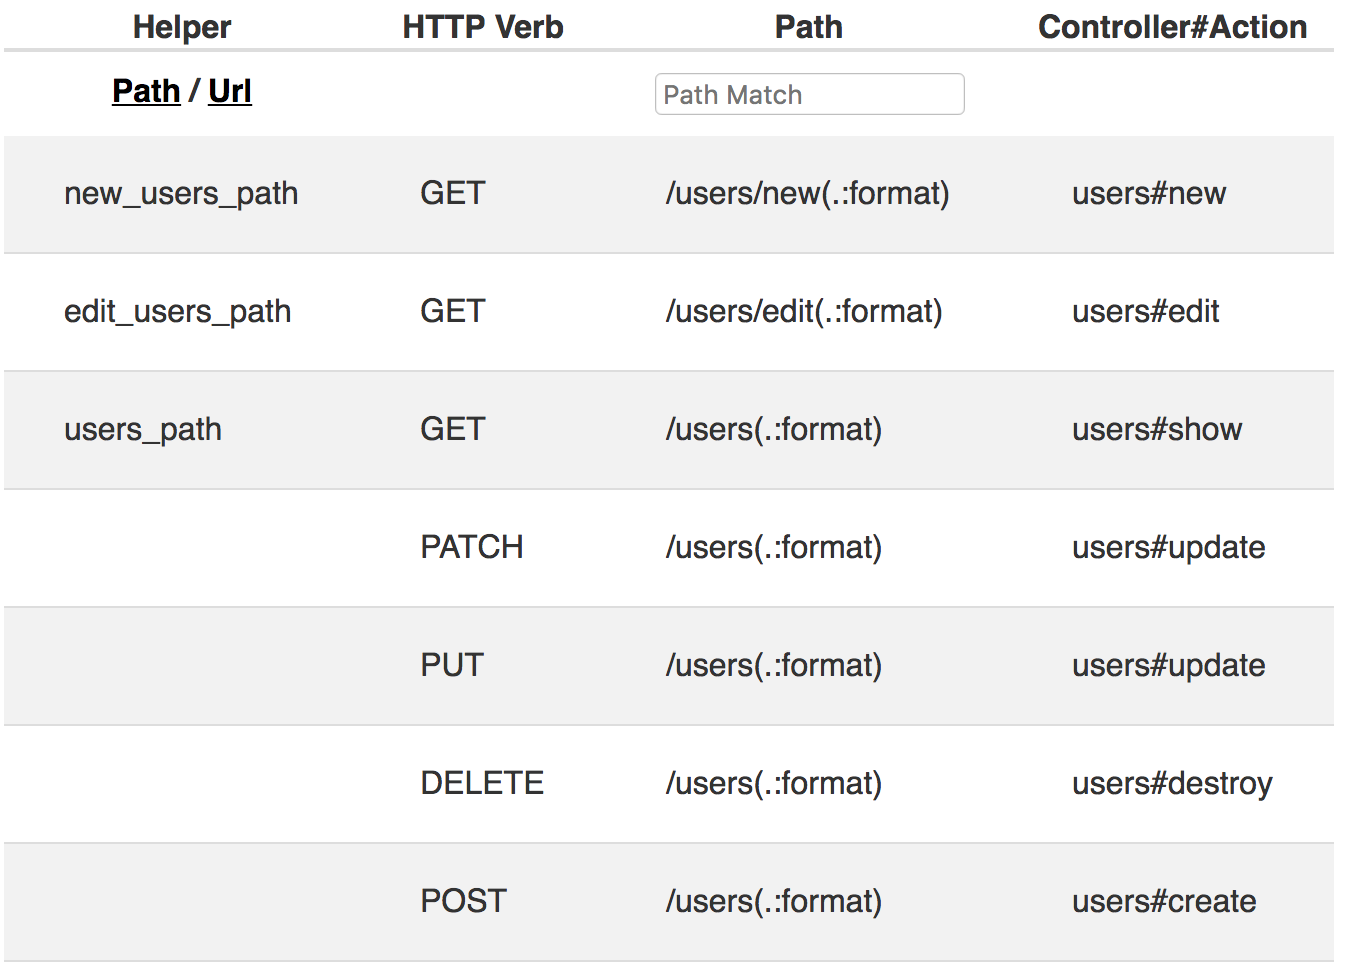Click the users#create action cell
The height and width of the screenshot is (976, 1362).
[x=1164, y=901]
